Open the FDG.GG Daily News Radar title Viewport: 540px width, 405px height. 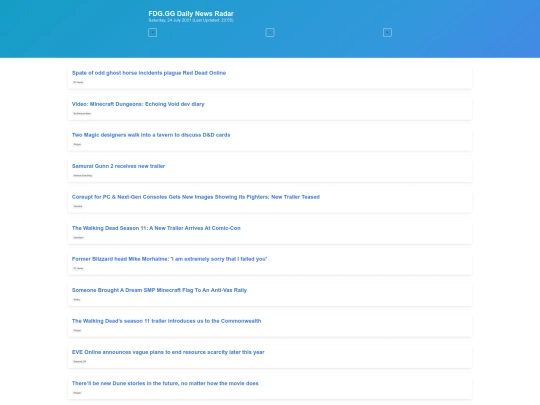point(191,14)
